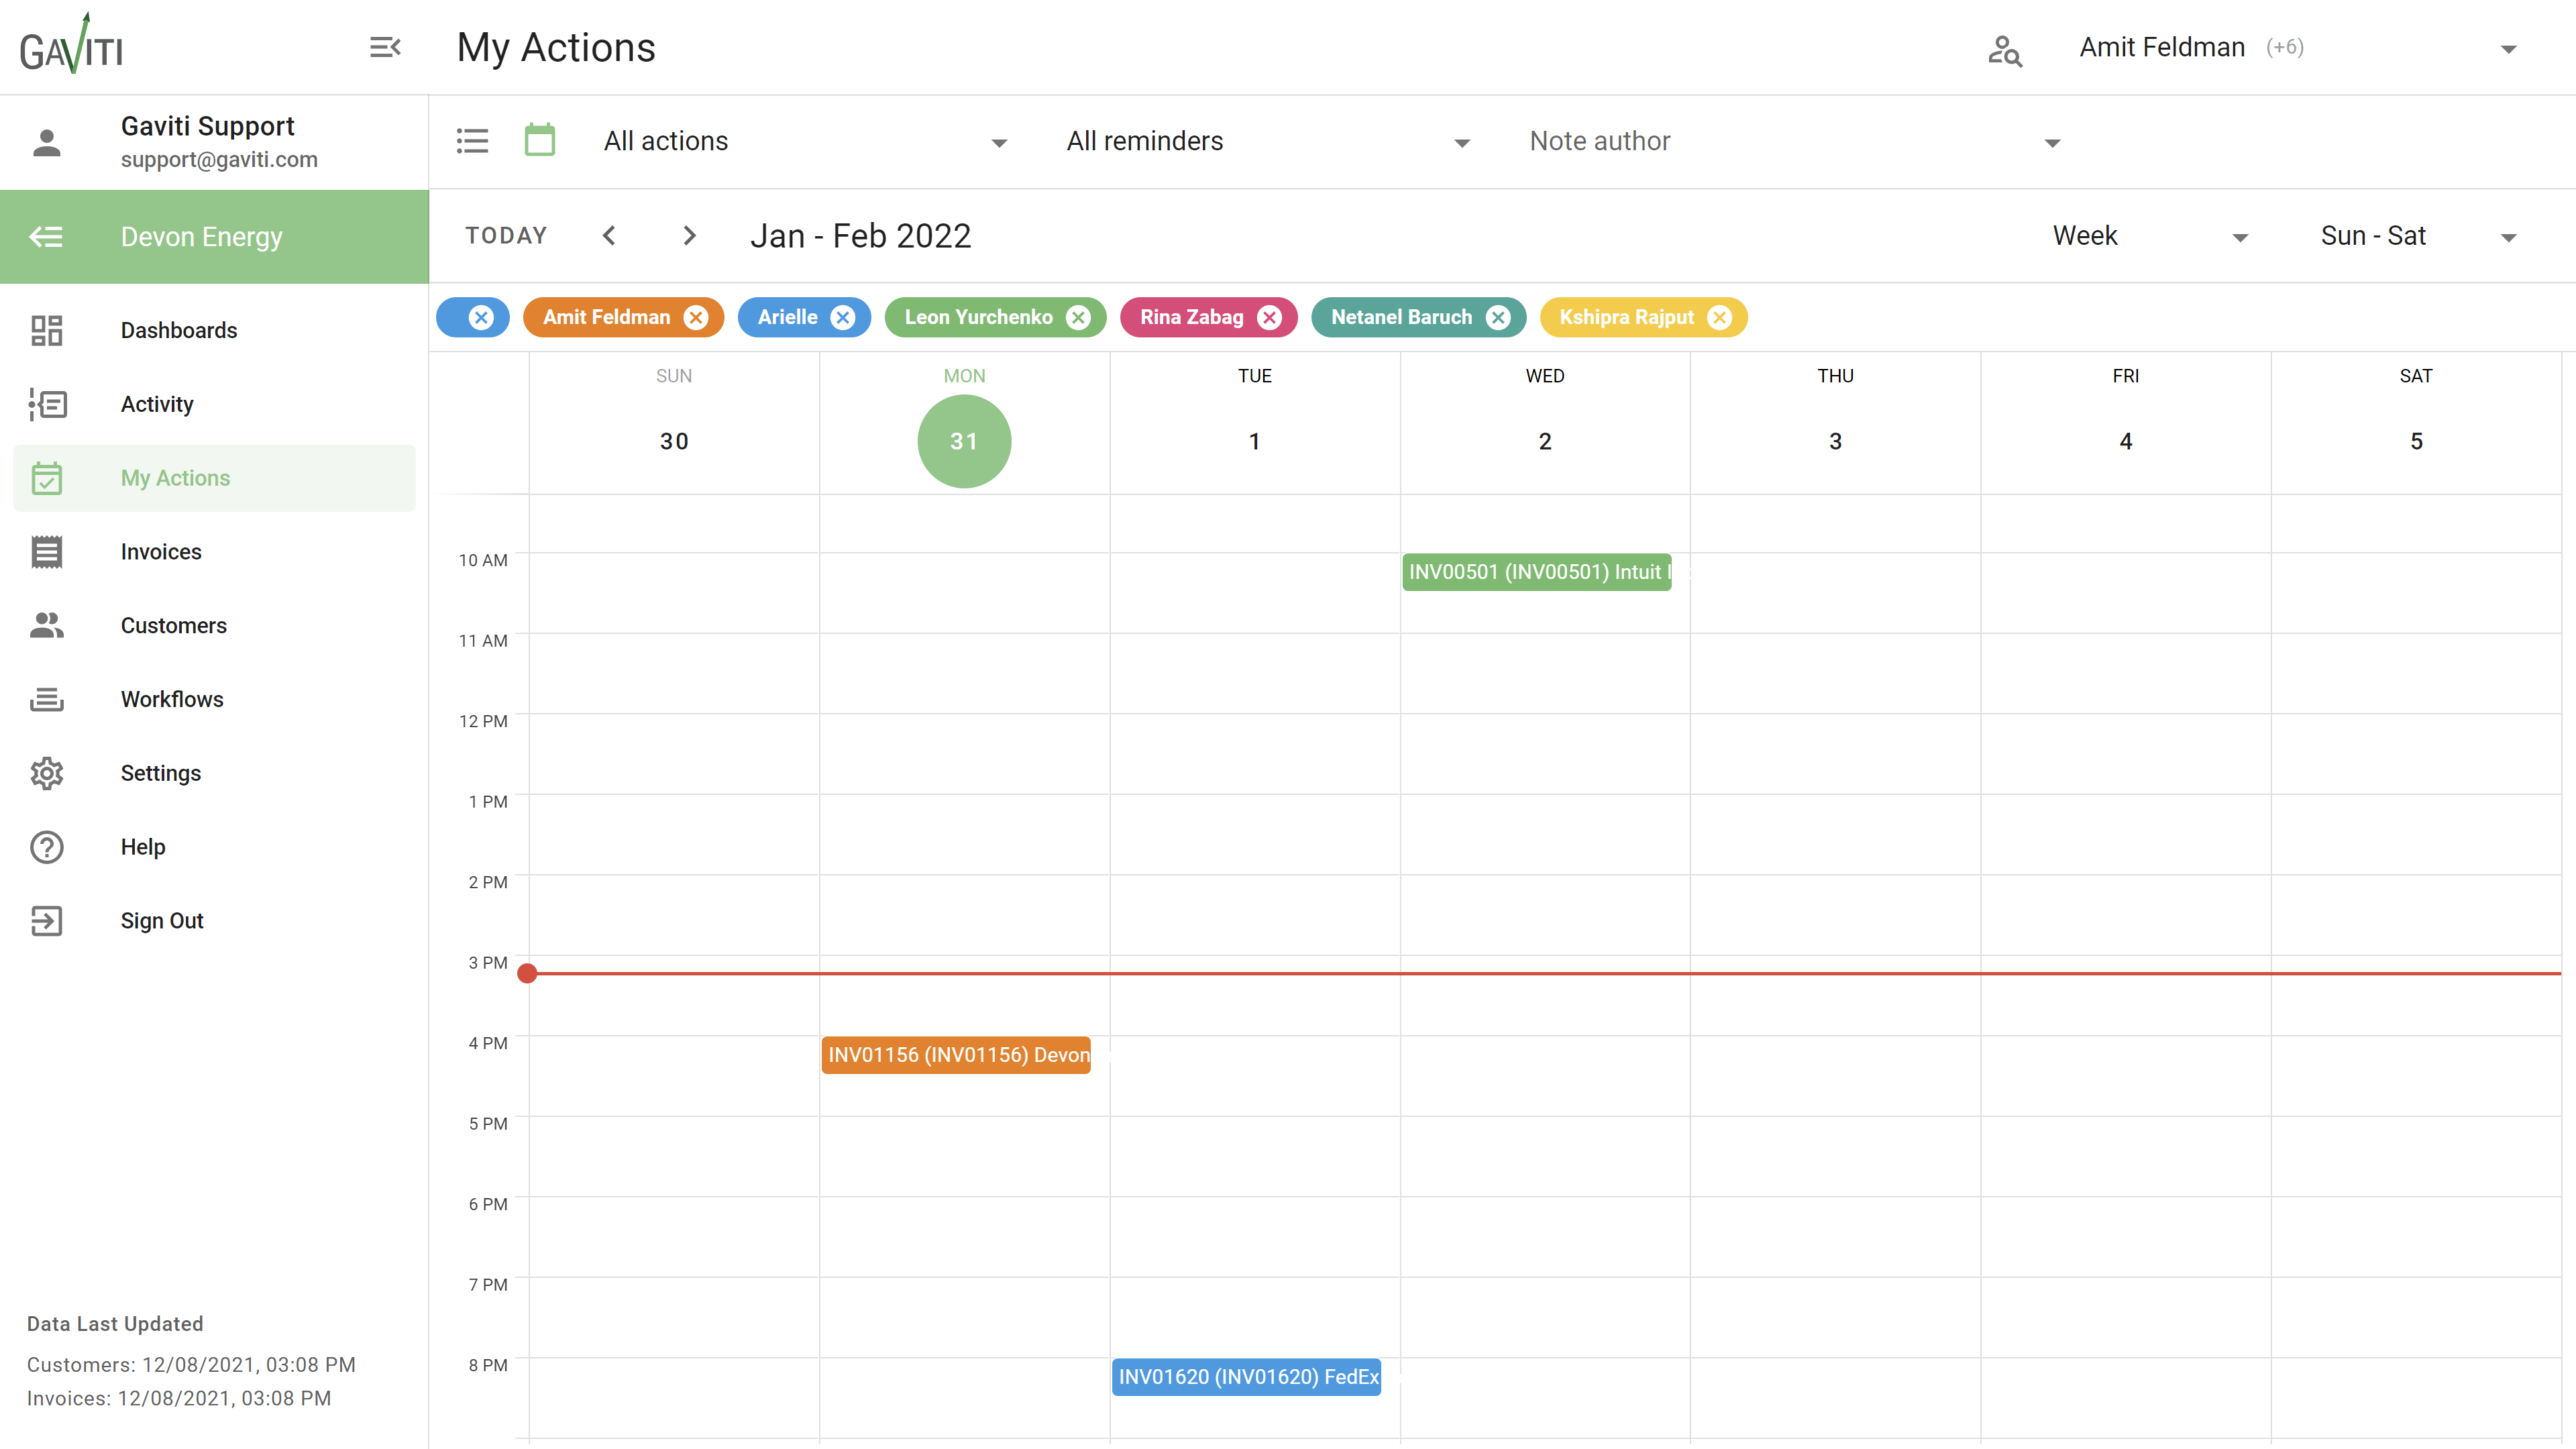Image resolution: width=2576 pixels, height=1449 pixels.
Task: Select the calendar view icon
Action: point(539,141)
